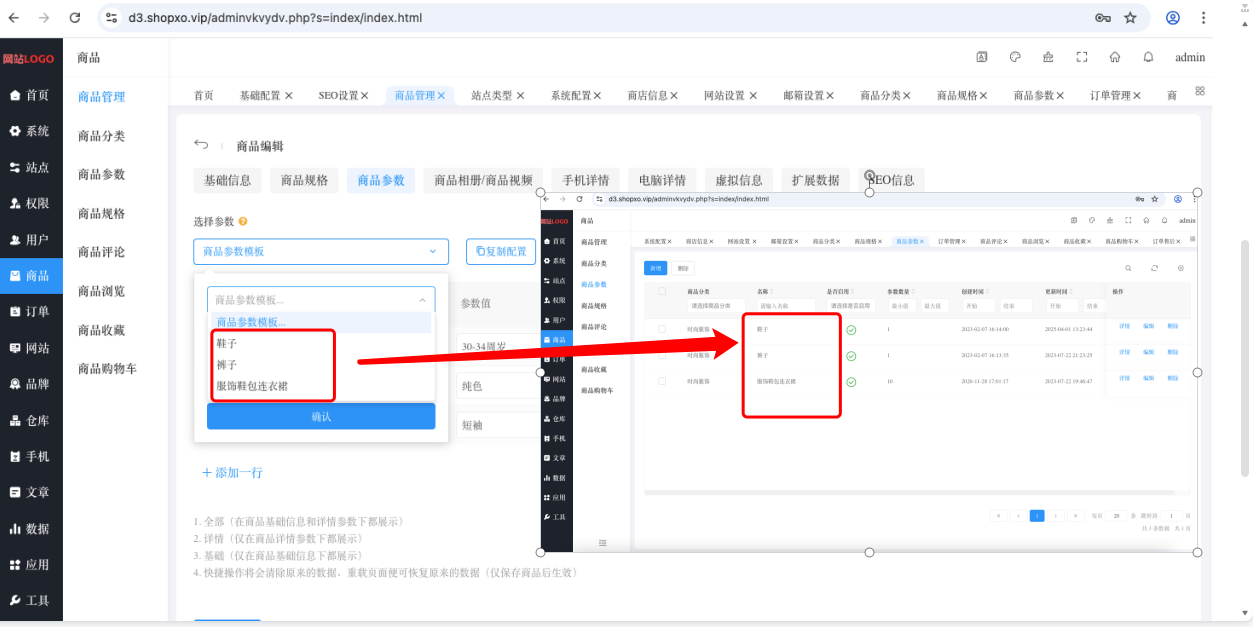The height and width of the screenshot is (627, 1253).
Task: Show help for 选择参数 via the orange question icon
Action: 243,221
